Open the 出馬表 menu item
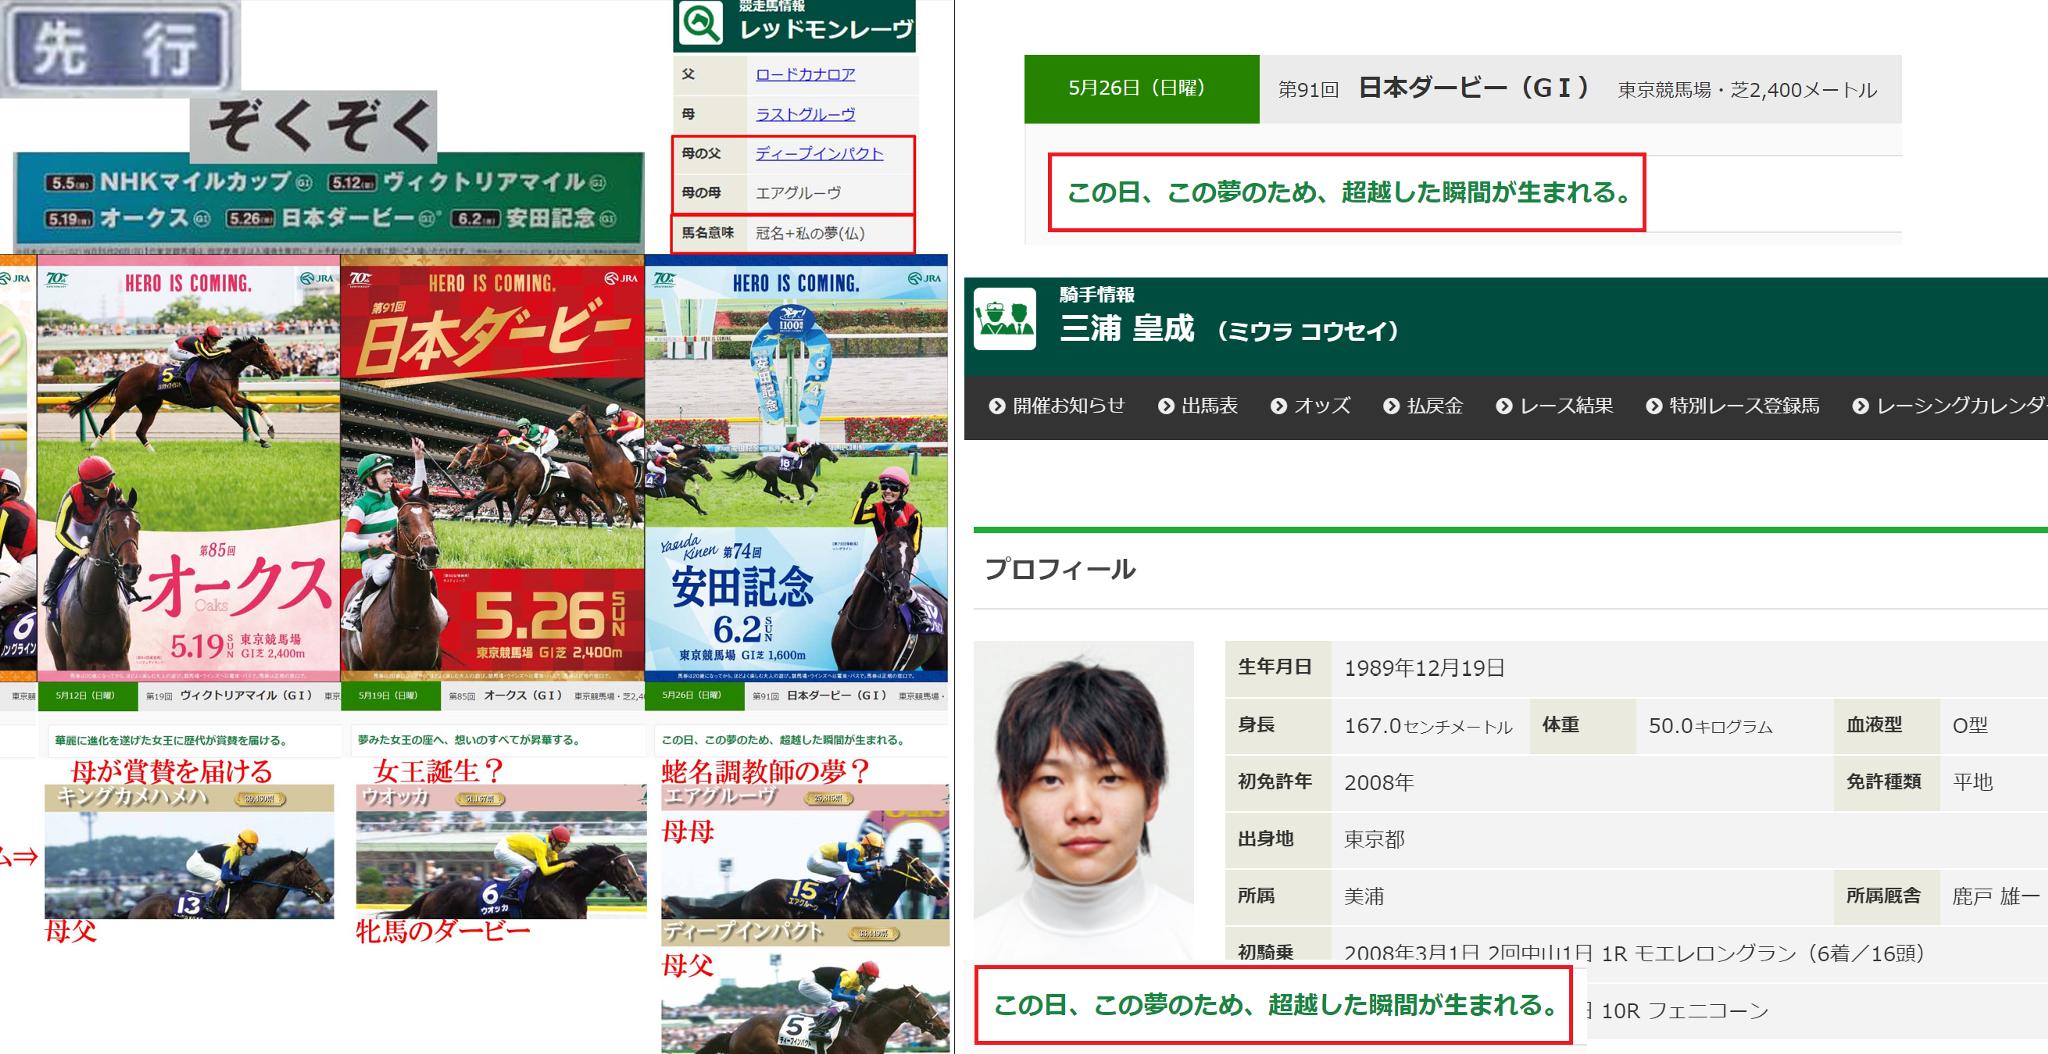This screenshot has width=2048, height=1054. click(1209, 406)
